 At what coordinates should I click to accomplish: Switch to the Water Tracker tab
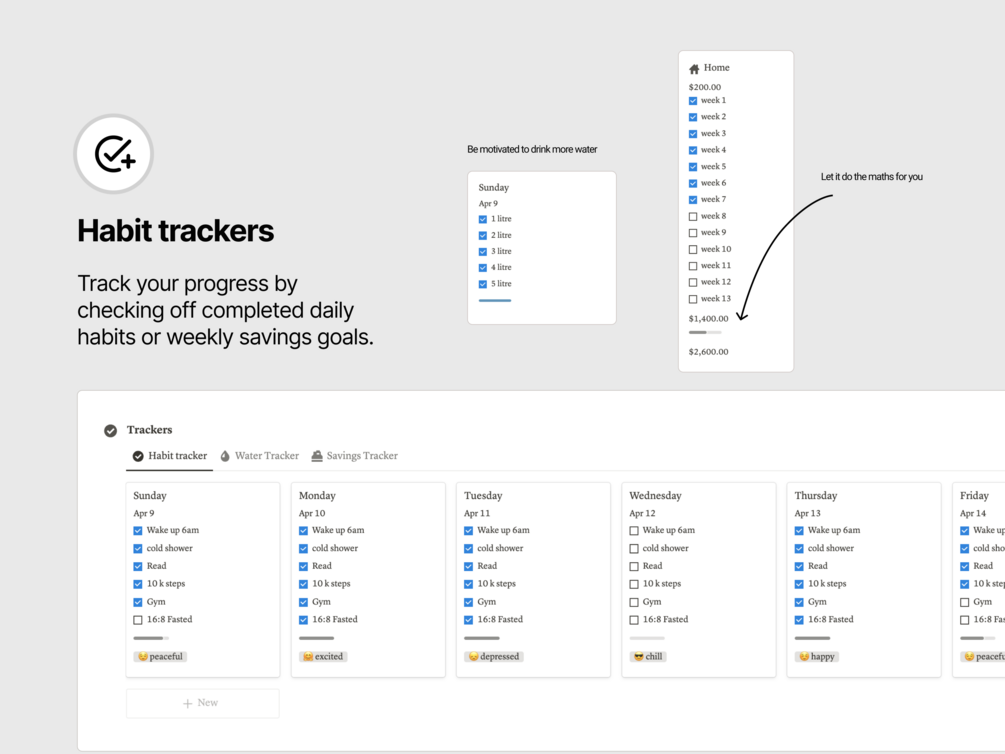266,456
